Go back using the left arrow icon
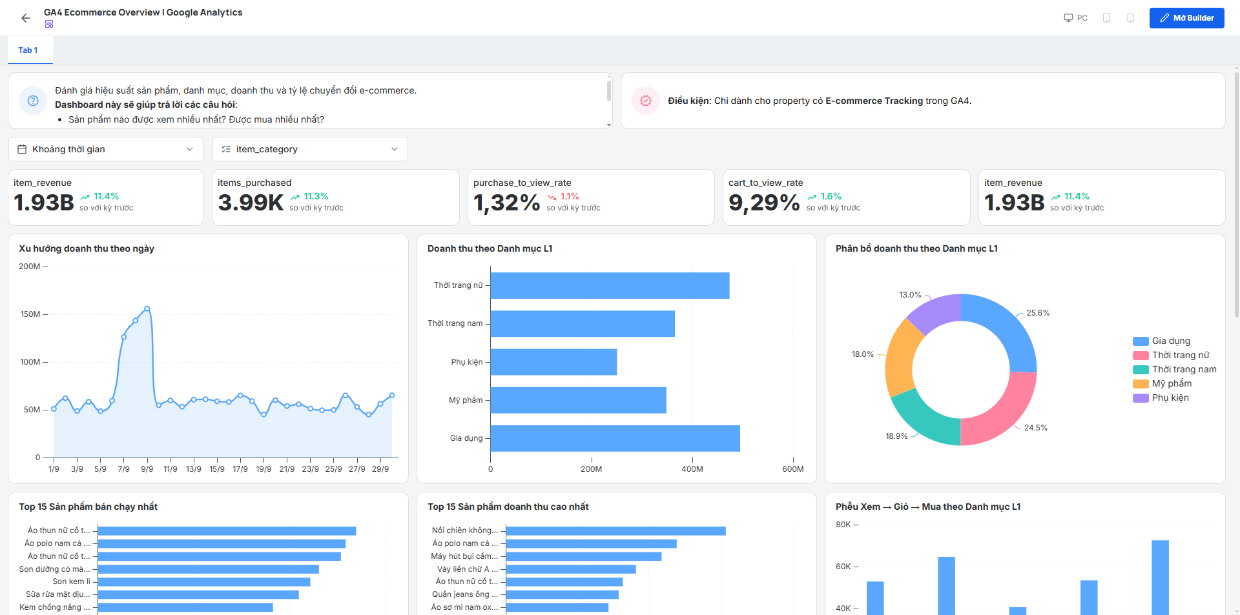 [x=25, y=18]
